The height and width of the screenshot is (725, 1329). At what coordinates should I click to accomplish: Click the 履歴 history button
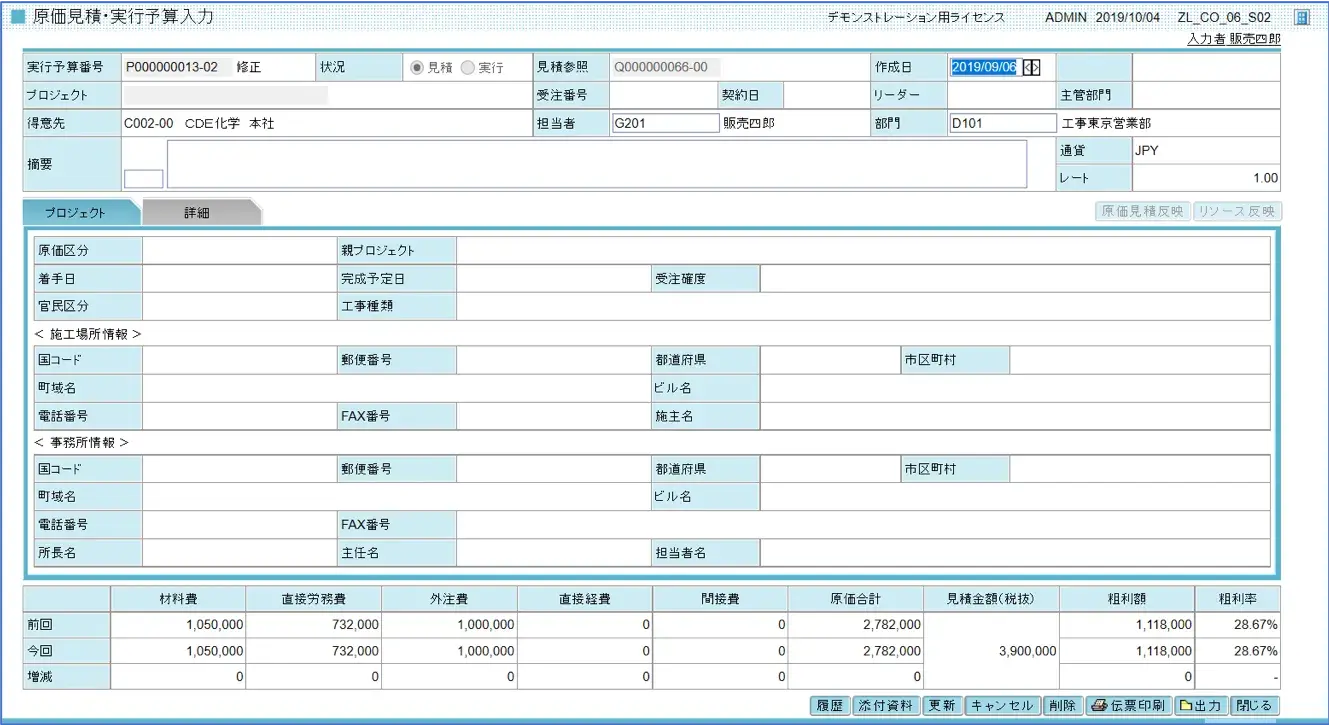point(829,705)
